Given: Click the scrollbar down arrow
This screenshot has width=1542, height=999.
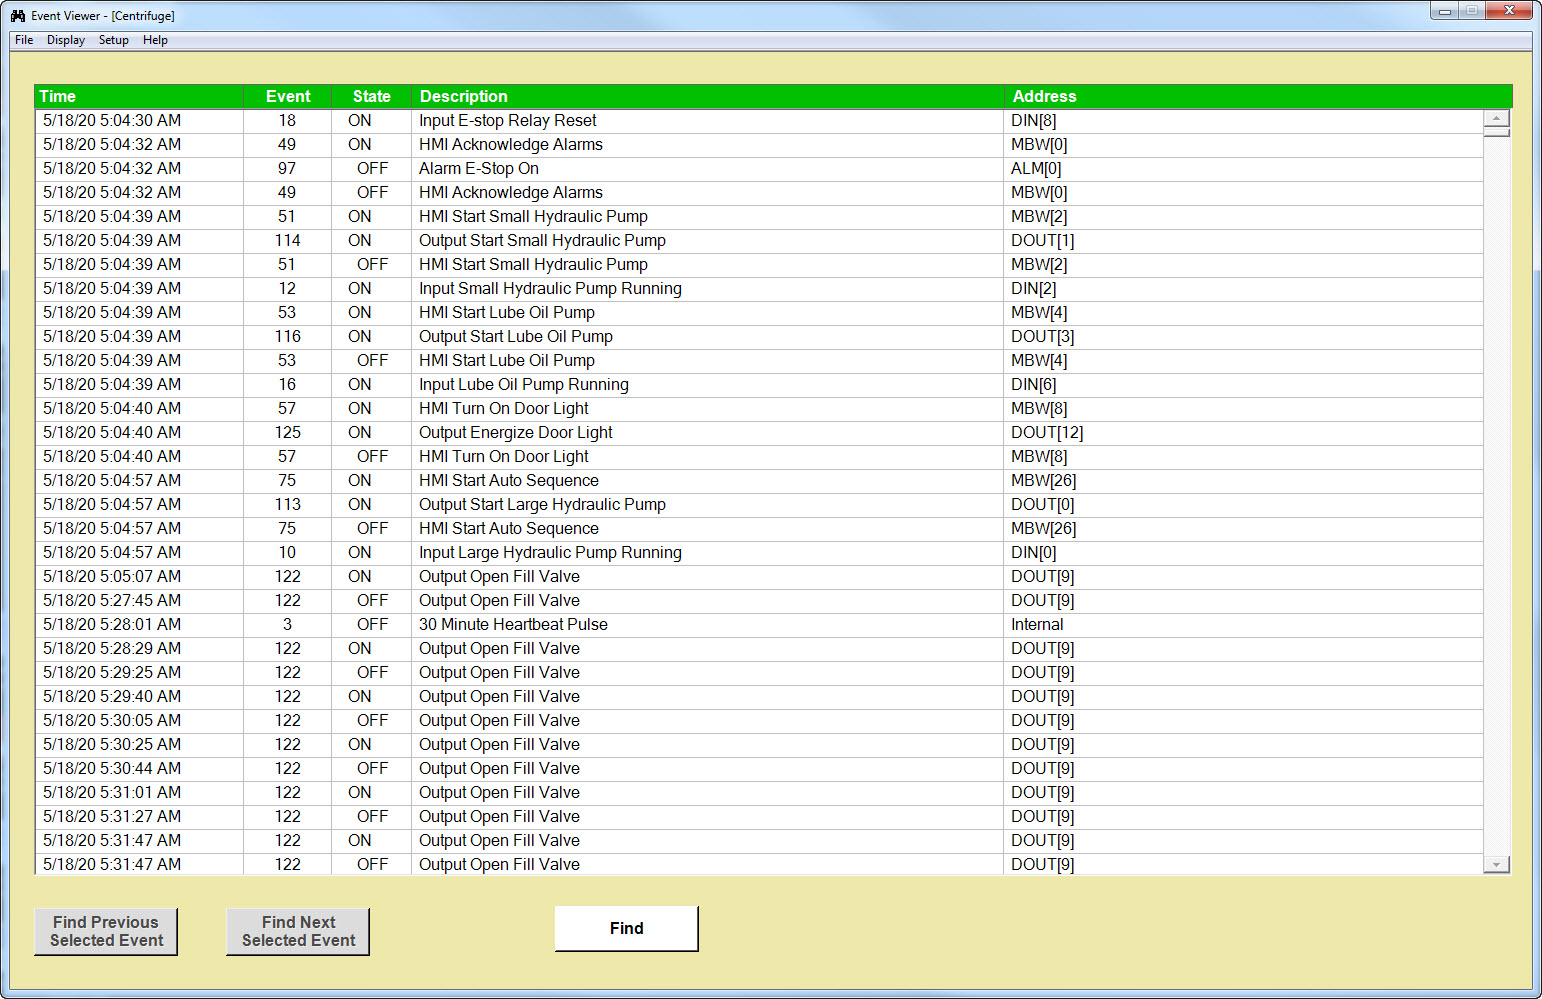Looking at the screenshot, I should click(1496, 862).
